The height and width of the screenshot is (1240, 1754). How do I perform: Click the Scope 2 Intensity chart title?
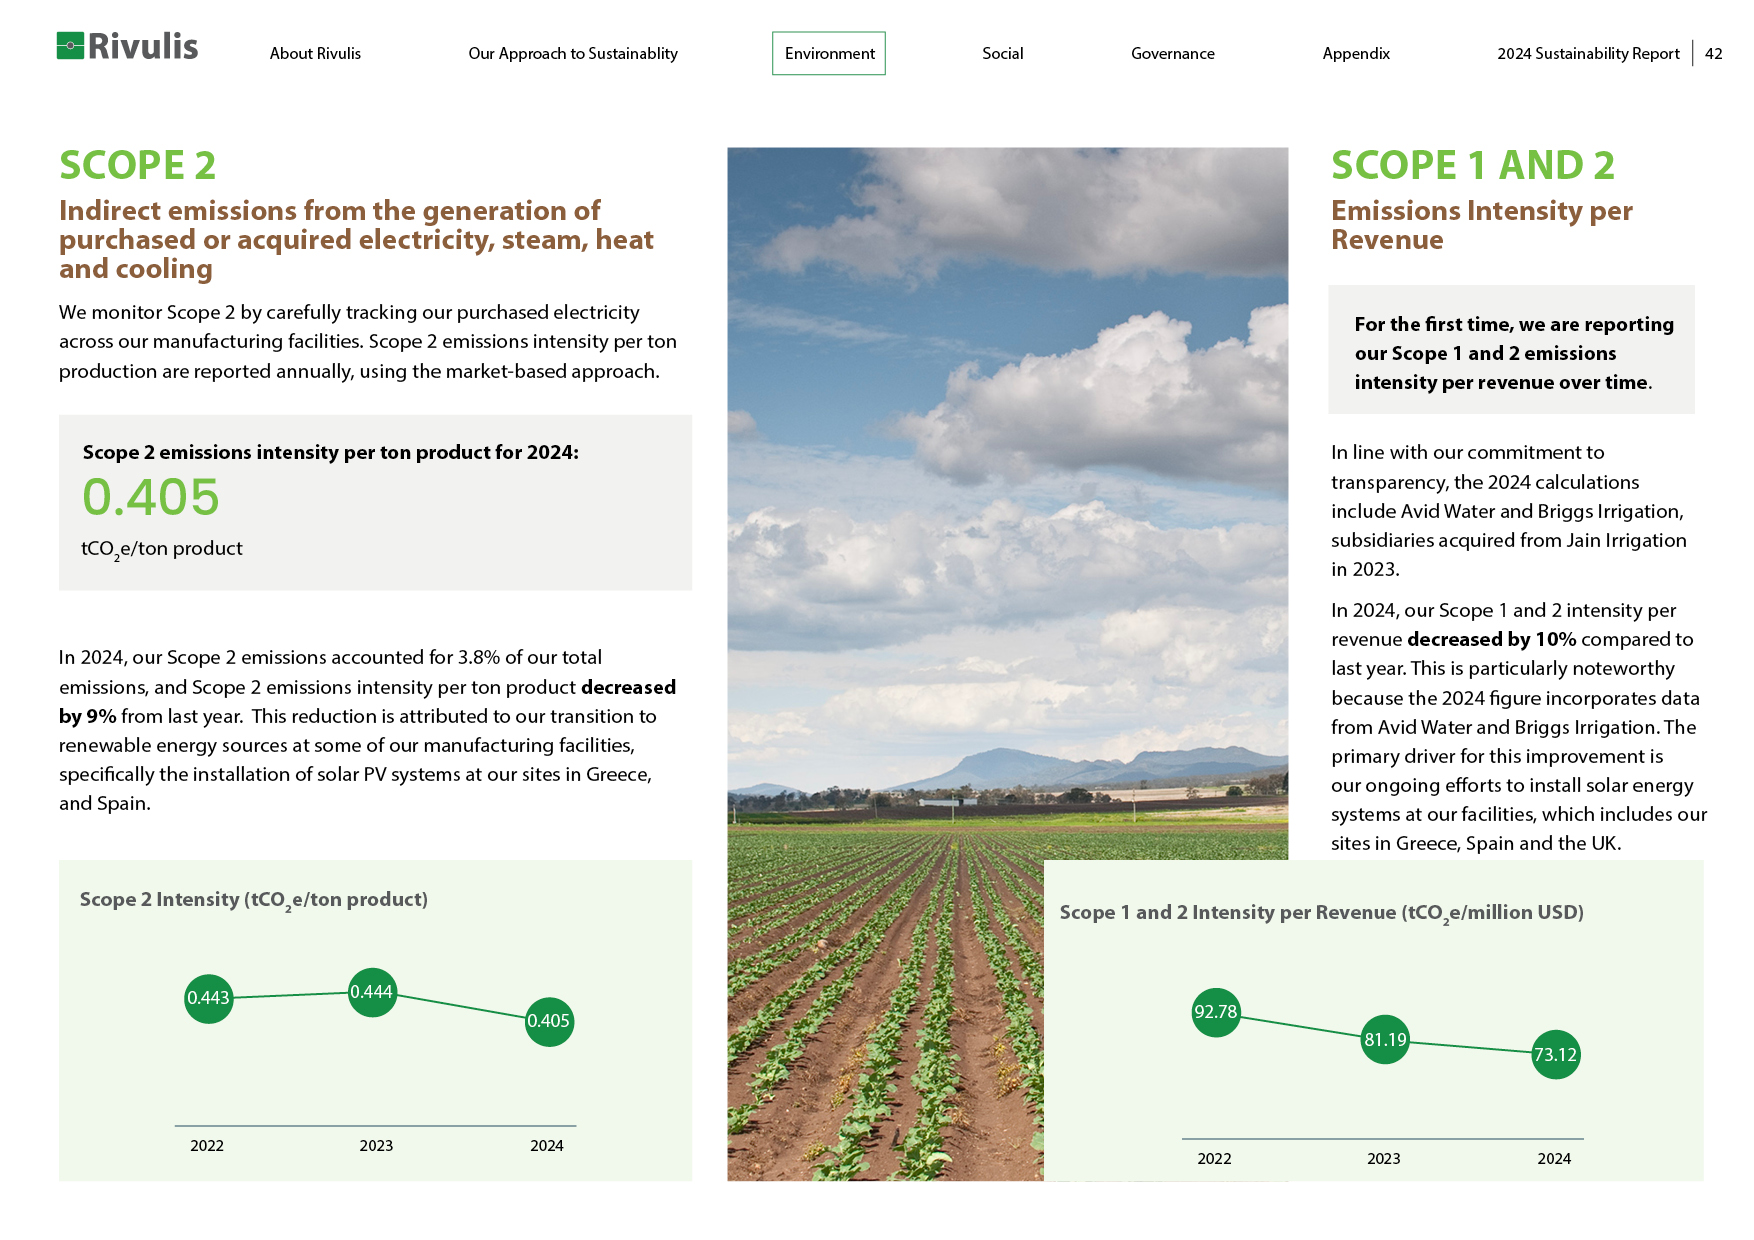254,900
